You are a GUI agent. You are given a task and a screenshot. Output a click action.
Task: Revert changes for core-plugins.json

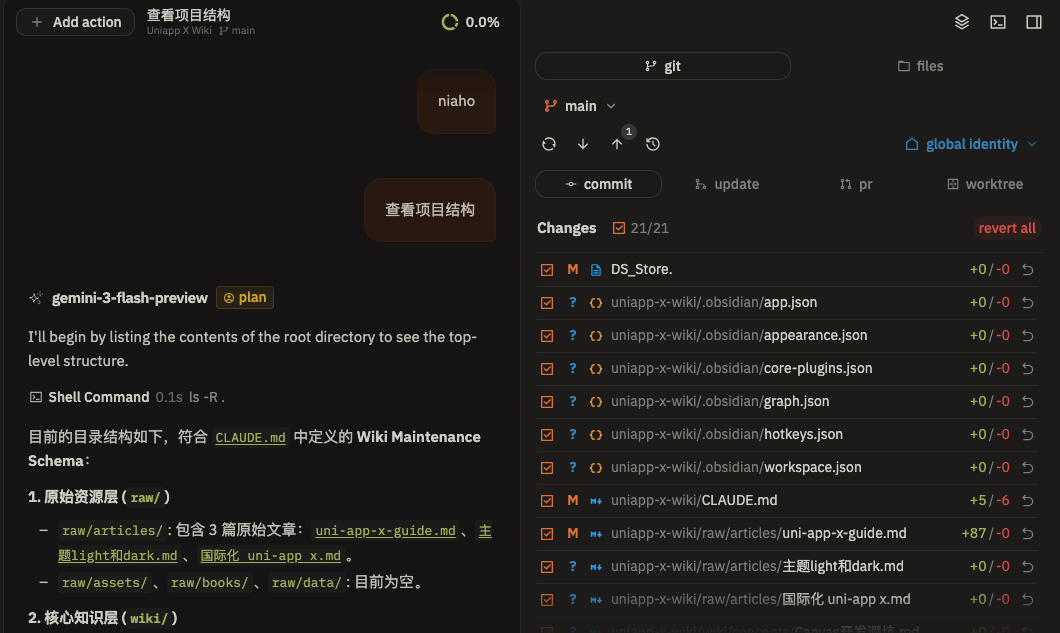point(1028,369)
